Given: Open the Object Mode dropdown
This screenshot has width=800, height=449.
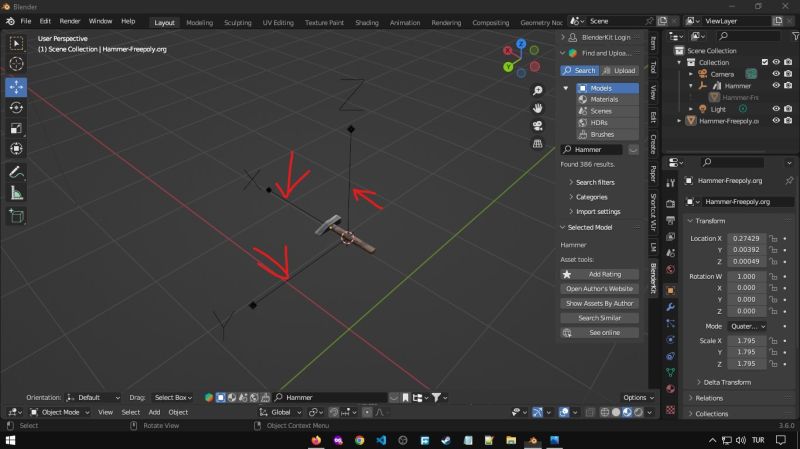Looking at the screenshot, I should 60,412.
